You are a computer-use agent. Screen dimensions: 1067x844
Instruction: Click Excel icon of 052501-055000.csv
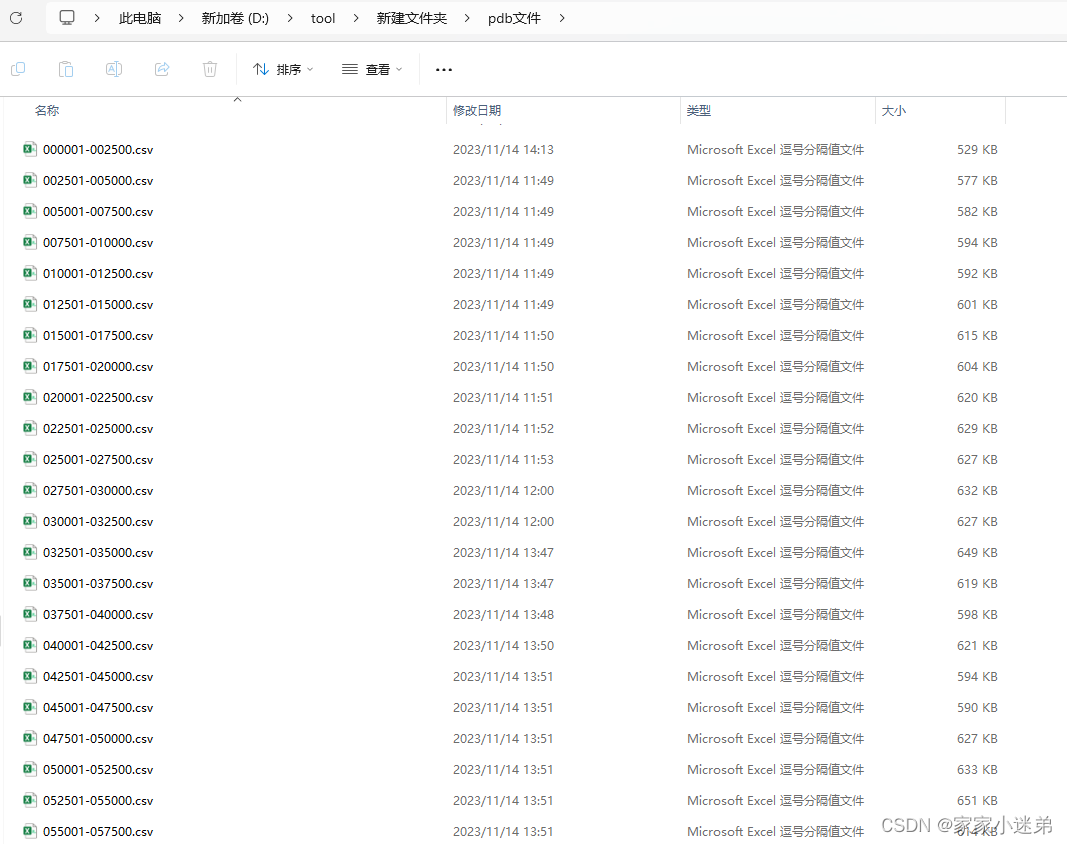pos(29,800)
